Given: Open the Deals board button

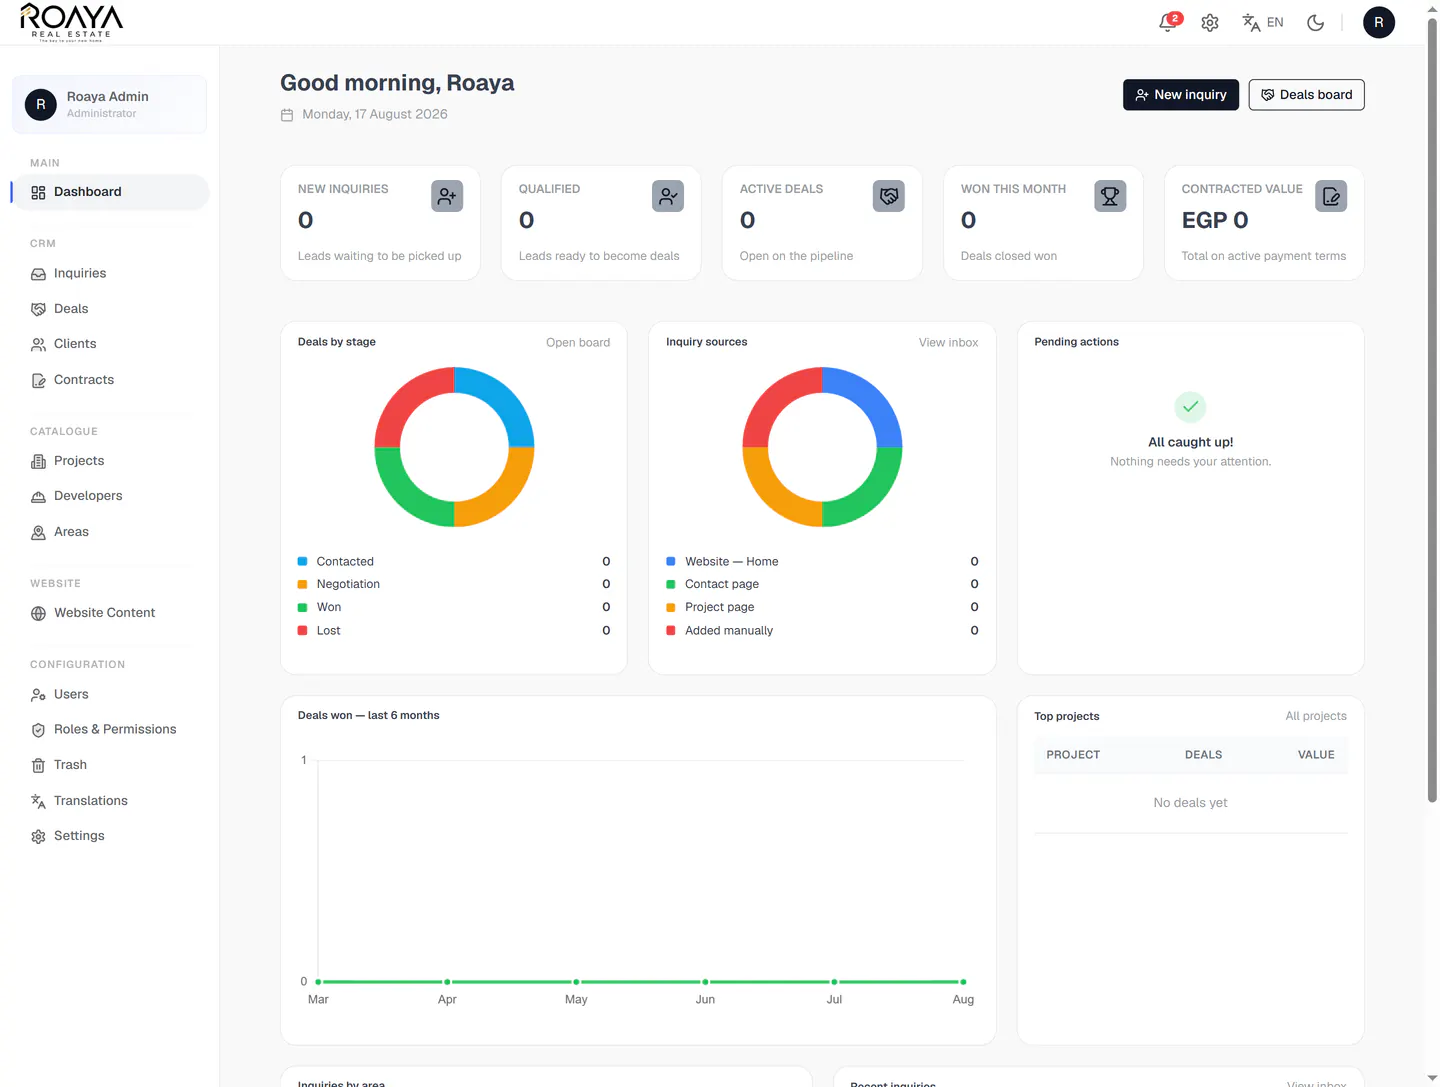Looking at the screenshot, I should (x=1306, y=95).
